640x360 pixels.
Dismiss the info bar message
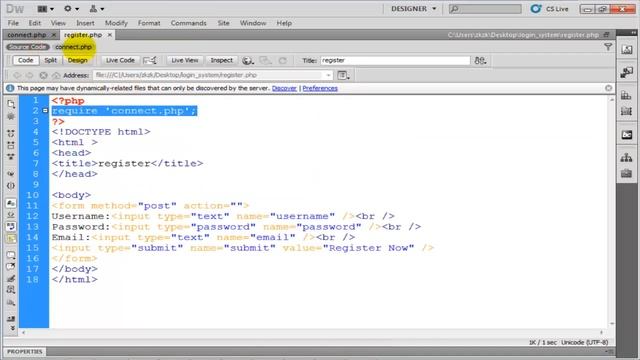coord(609,88)
